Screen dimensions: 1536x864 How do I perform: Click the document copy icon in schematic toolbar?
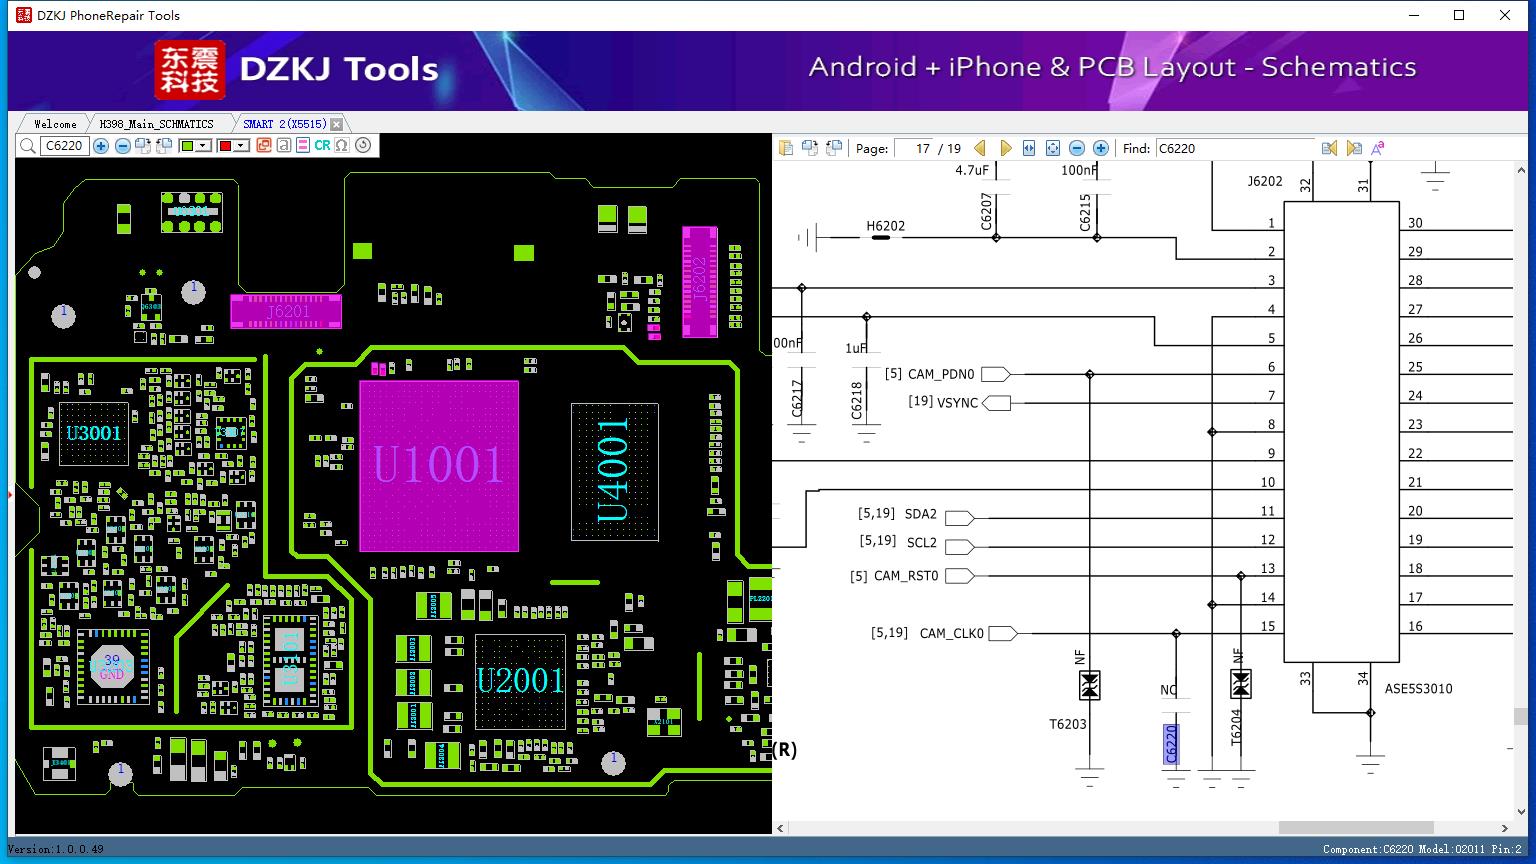click(786, 148)
